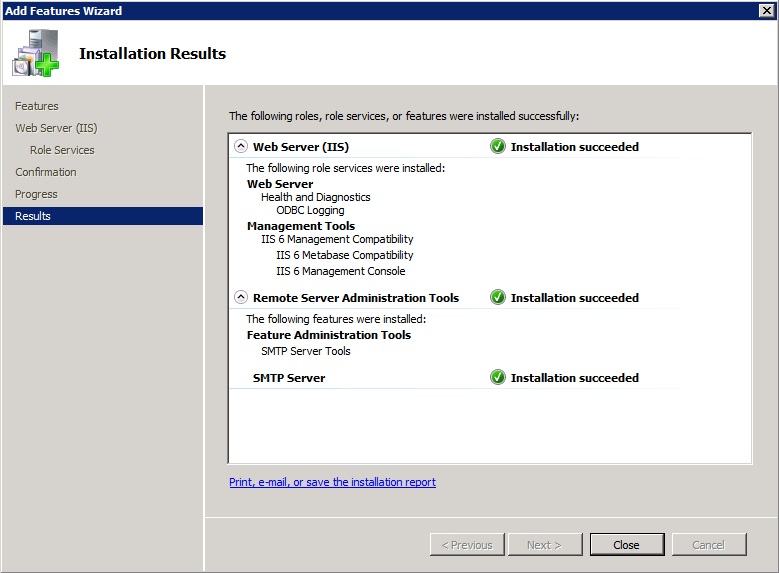Image resolution: width=779 pixels, height=573 pixels.
Task: Click the Web Server (IIS) success checkmark icon
Action: [x=498, y=146]
